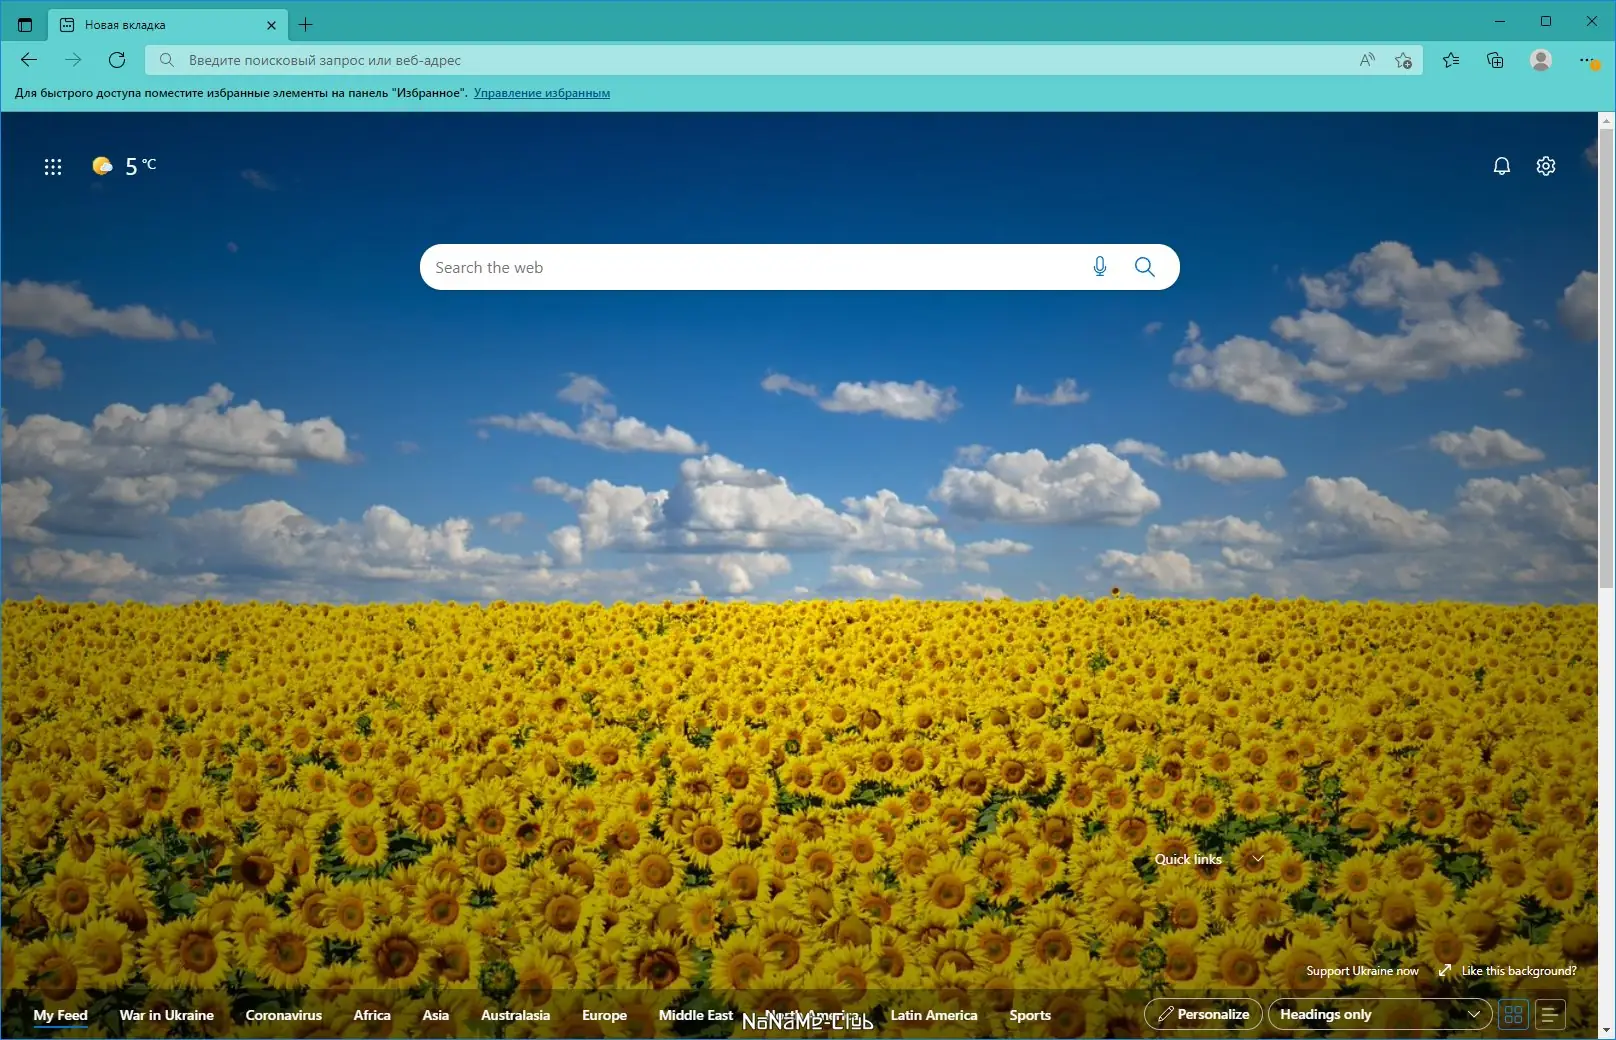Open the app launcher grid icon
The height and width of the screenshot is (1040, 1616).
pyautogui.click(x=53, y=167)
